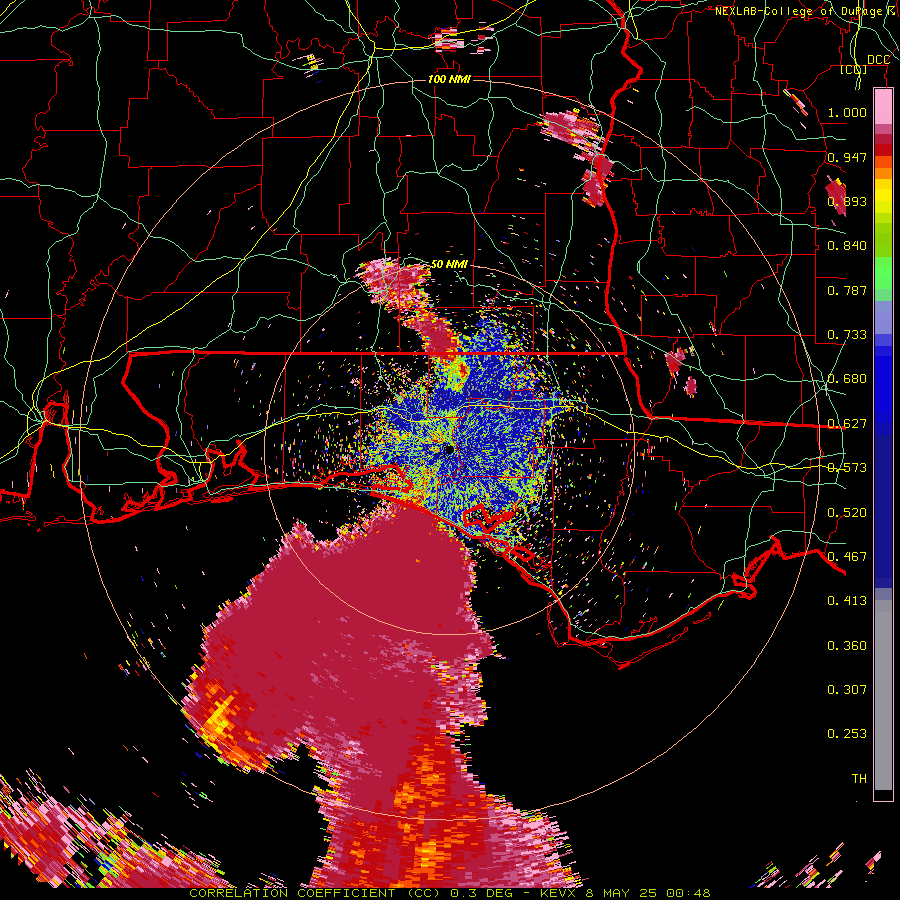Click the DCC label above the color scale
Screen dimensions: 900x900
coord(878,60)
